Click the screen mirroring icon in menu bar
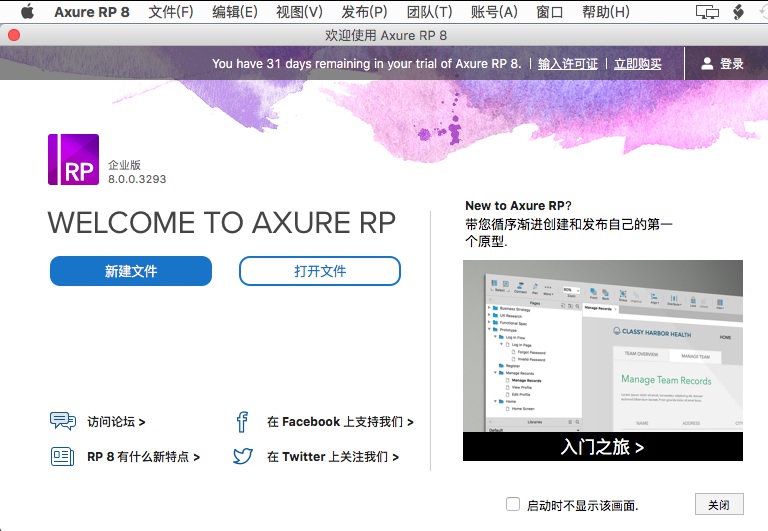Screen dimensions: 768x531 [707, 12]
